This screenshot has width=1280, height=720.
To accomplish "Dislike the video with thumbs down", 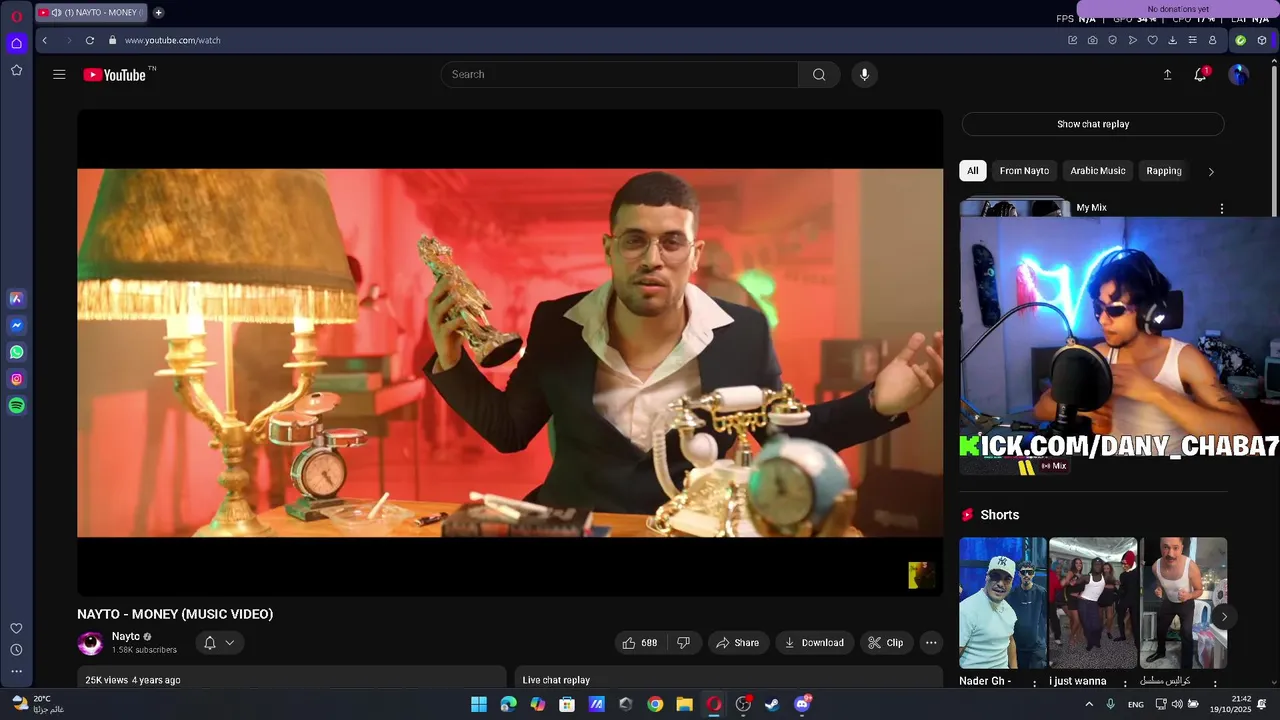I will click(x=684, y=643).
